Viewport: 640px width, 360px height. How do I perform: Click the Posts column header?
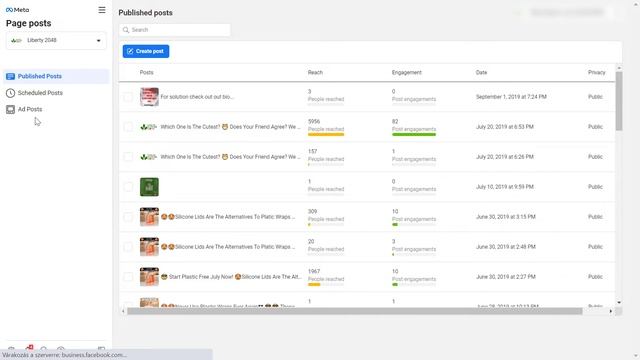tap(147, 73)
